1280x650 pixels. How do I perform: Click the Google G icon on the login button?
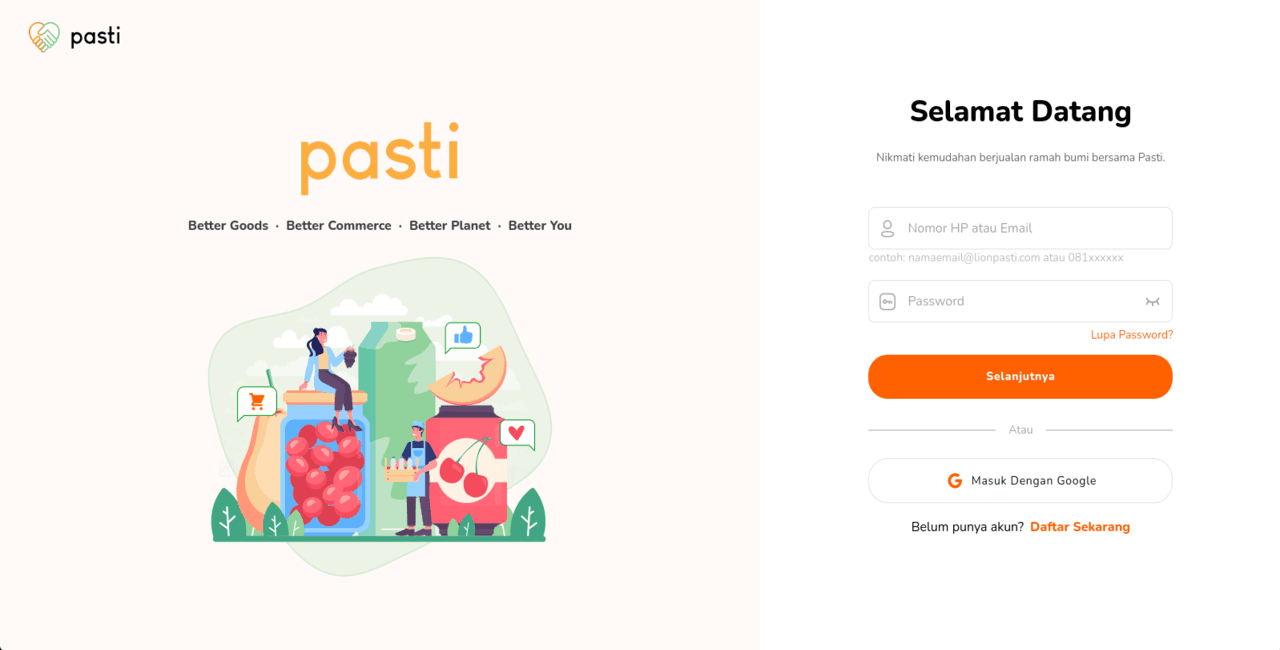pos(955,480)
